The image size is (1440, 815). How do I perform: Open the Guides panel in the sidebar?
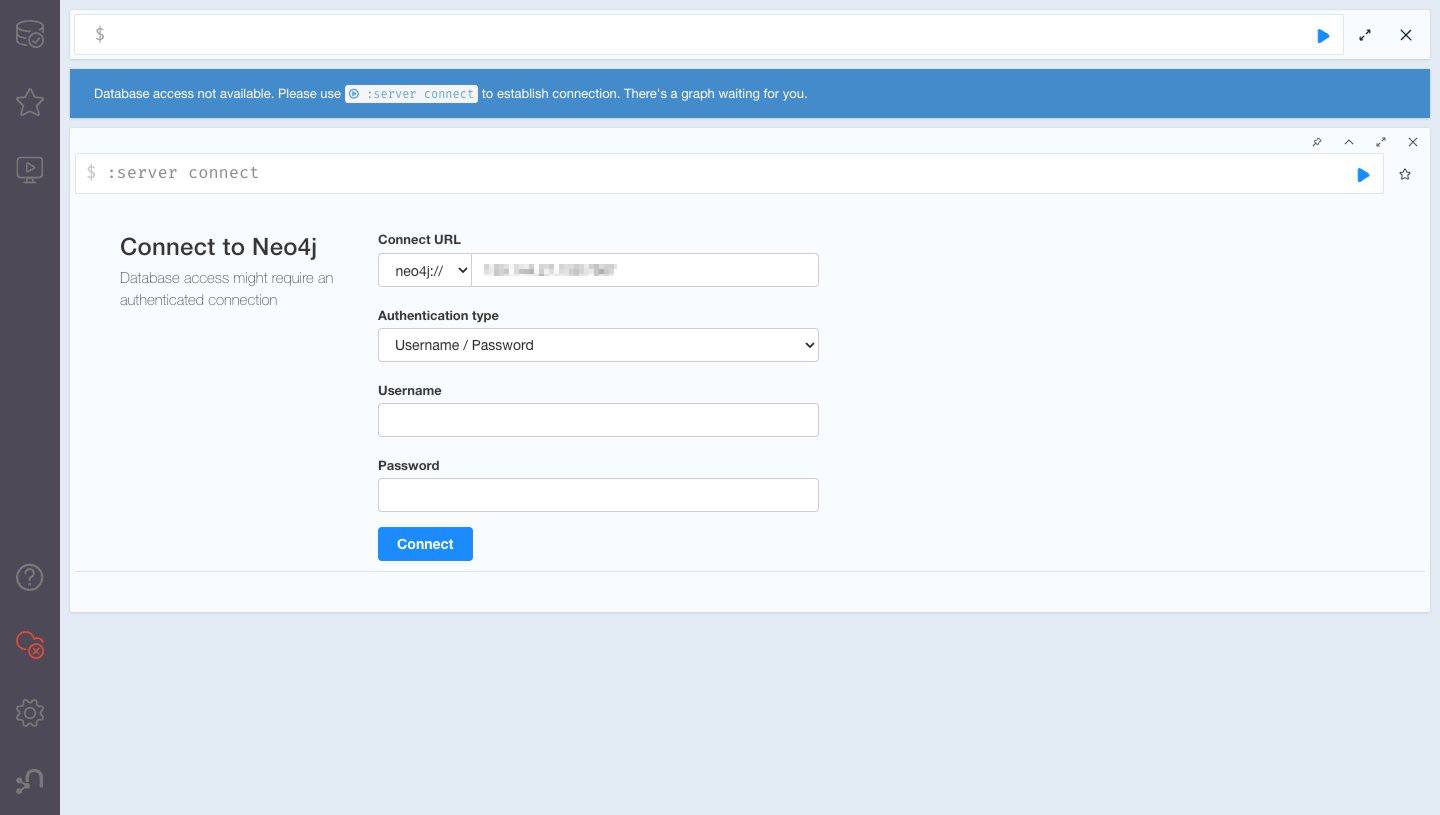(30, 169)
